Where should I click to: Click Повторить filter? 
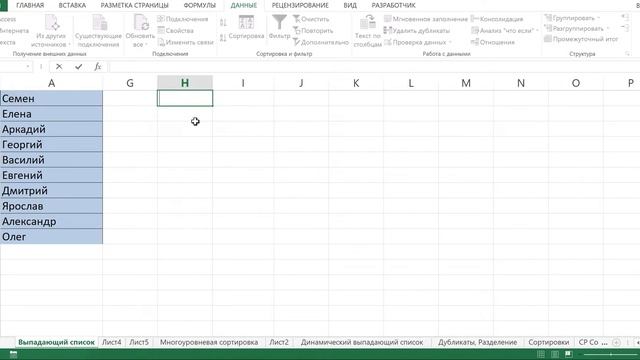(x=313, y=31)
